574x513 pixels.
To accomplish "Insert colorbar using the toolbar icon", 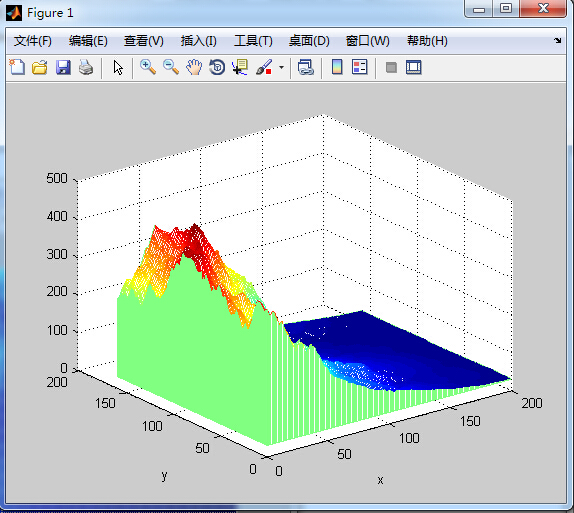I will click(337, 67).
